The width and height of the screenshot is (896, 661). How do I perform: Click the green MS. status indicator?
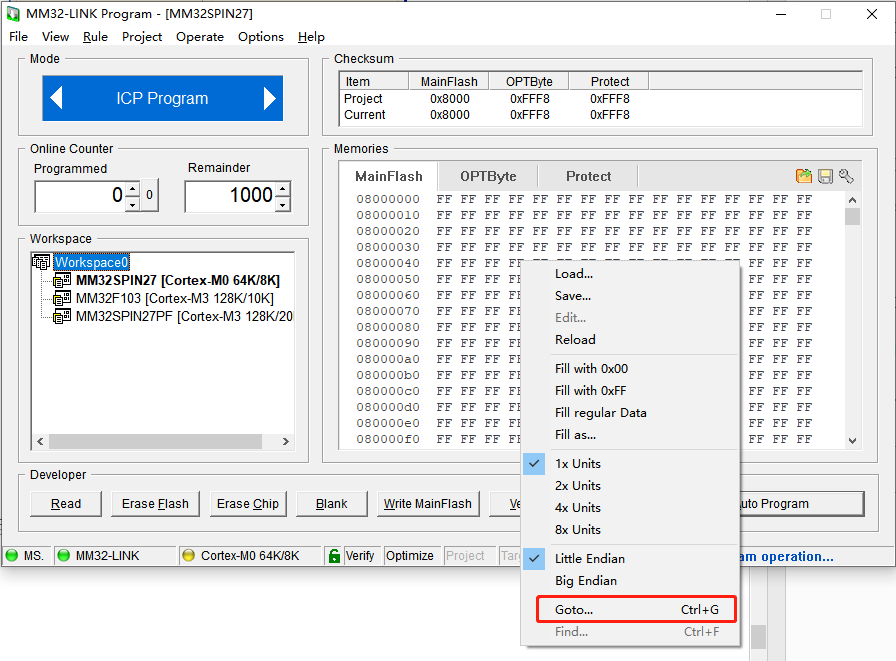[12, 555]
